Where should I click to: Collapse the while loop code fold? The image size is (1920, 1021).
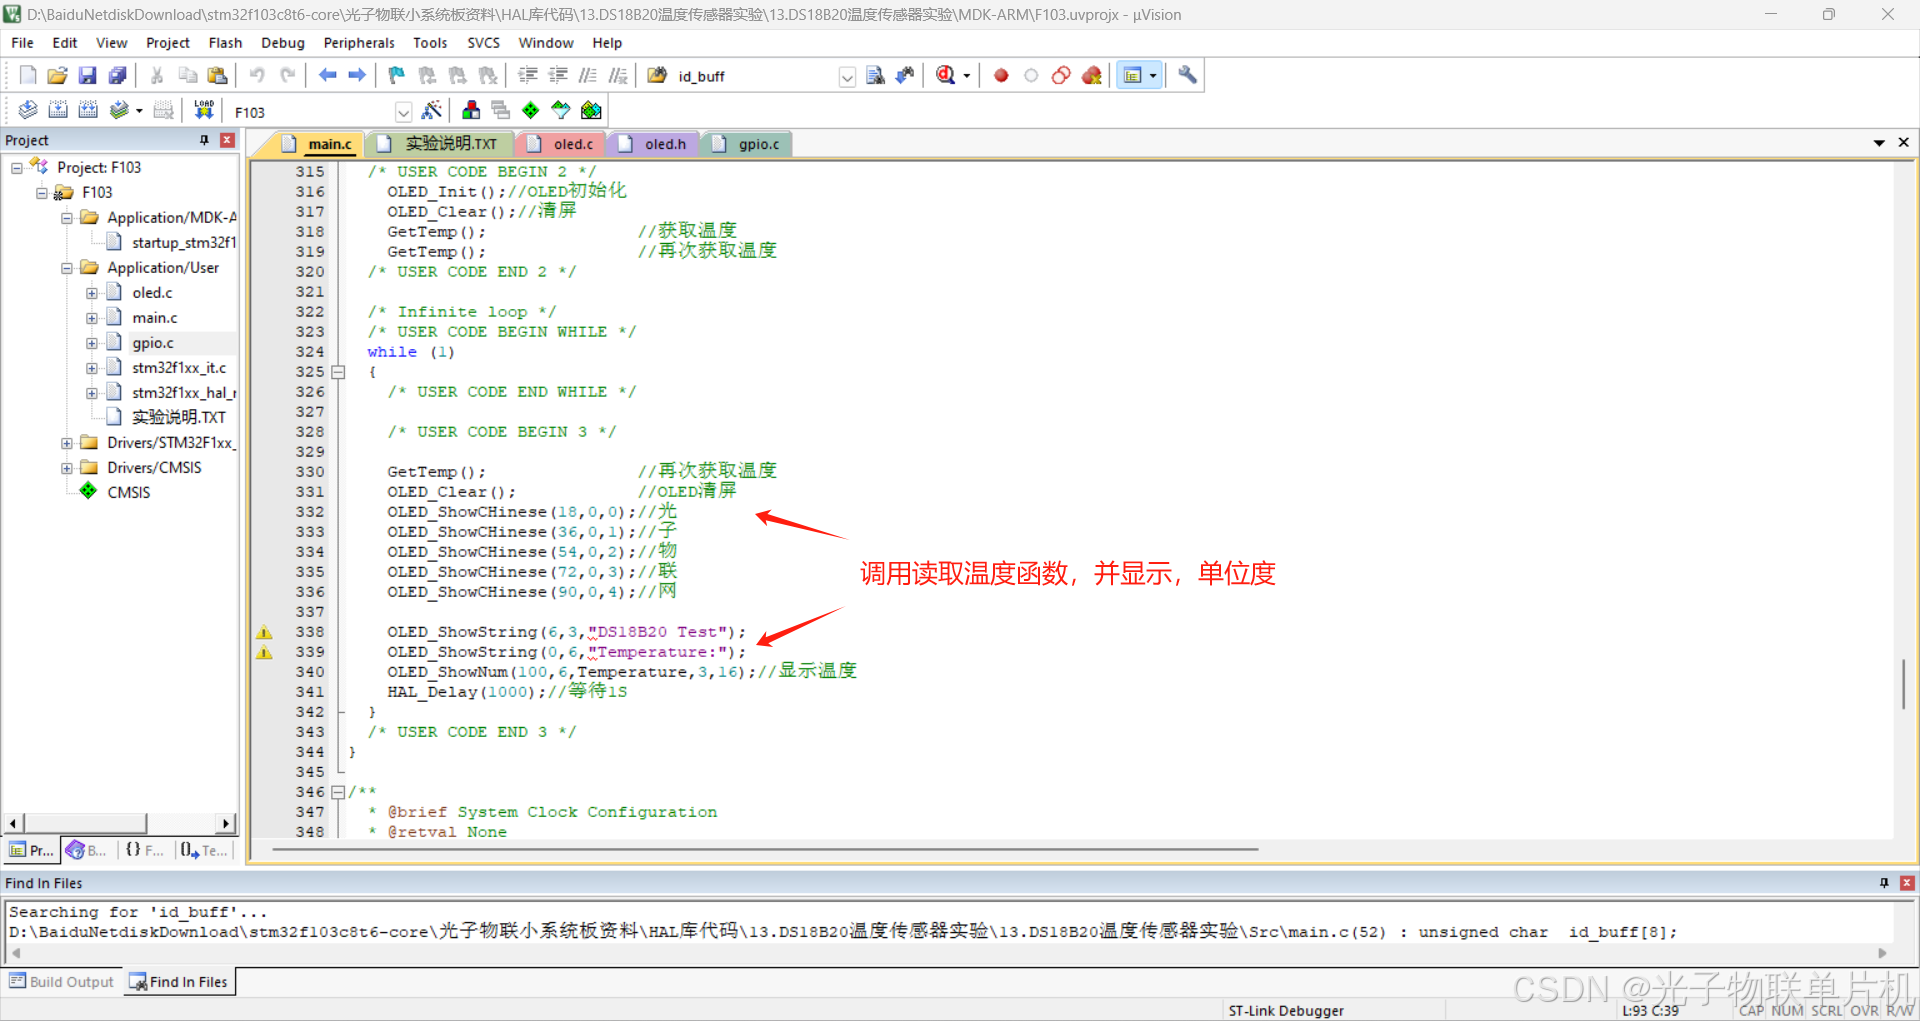[x=338, y=372]
